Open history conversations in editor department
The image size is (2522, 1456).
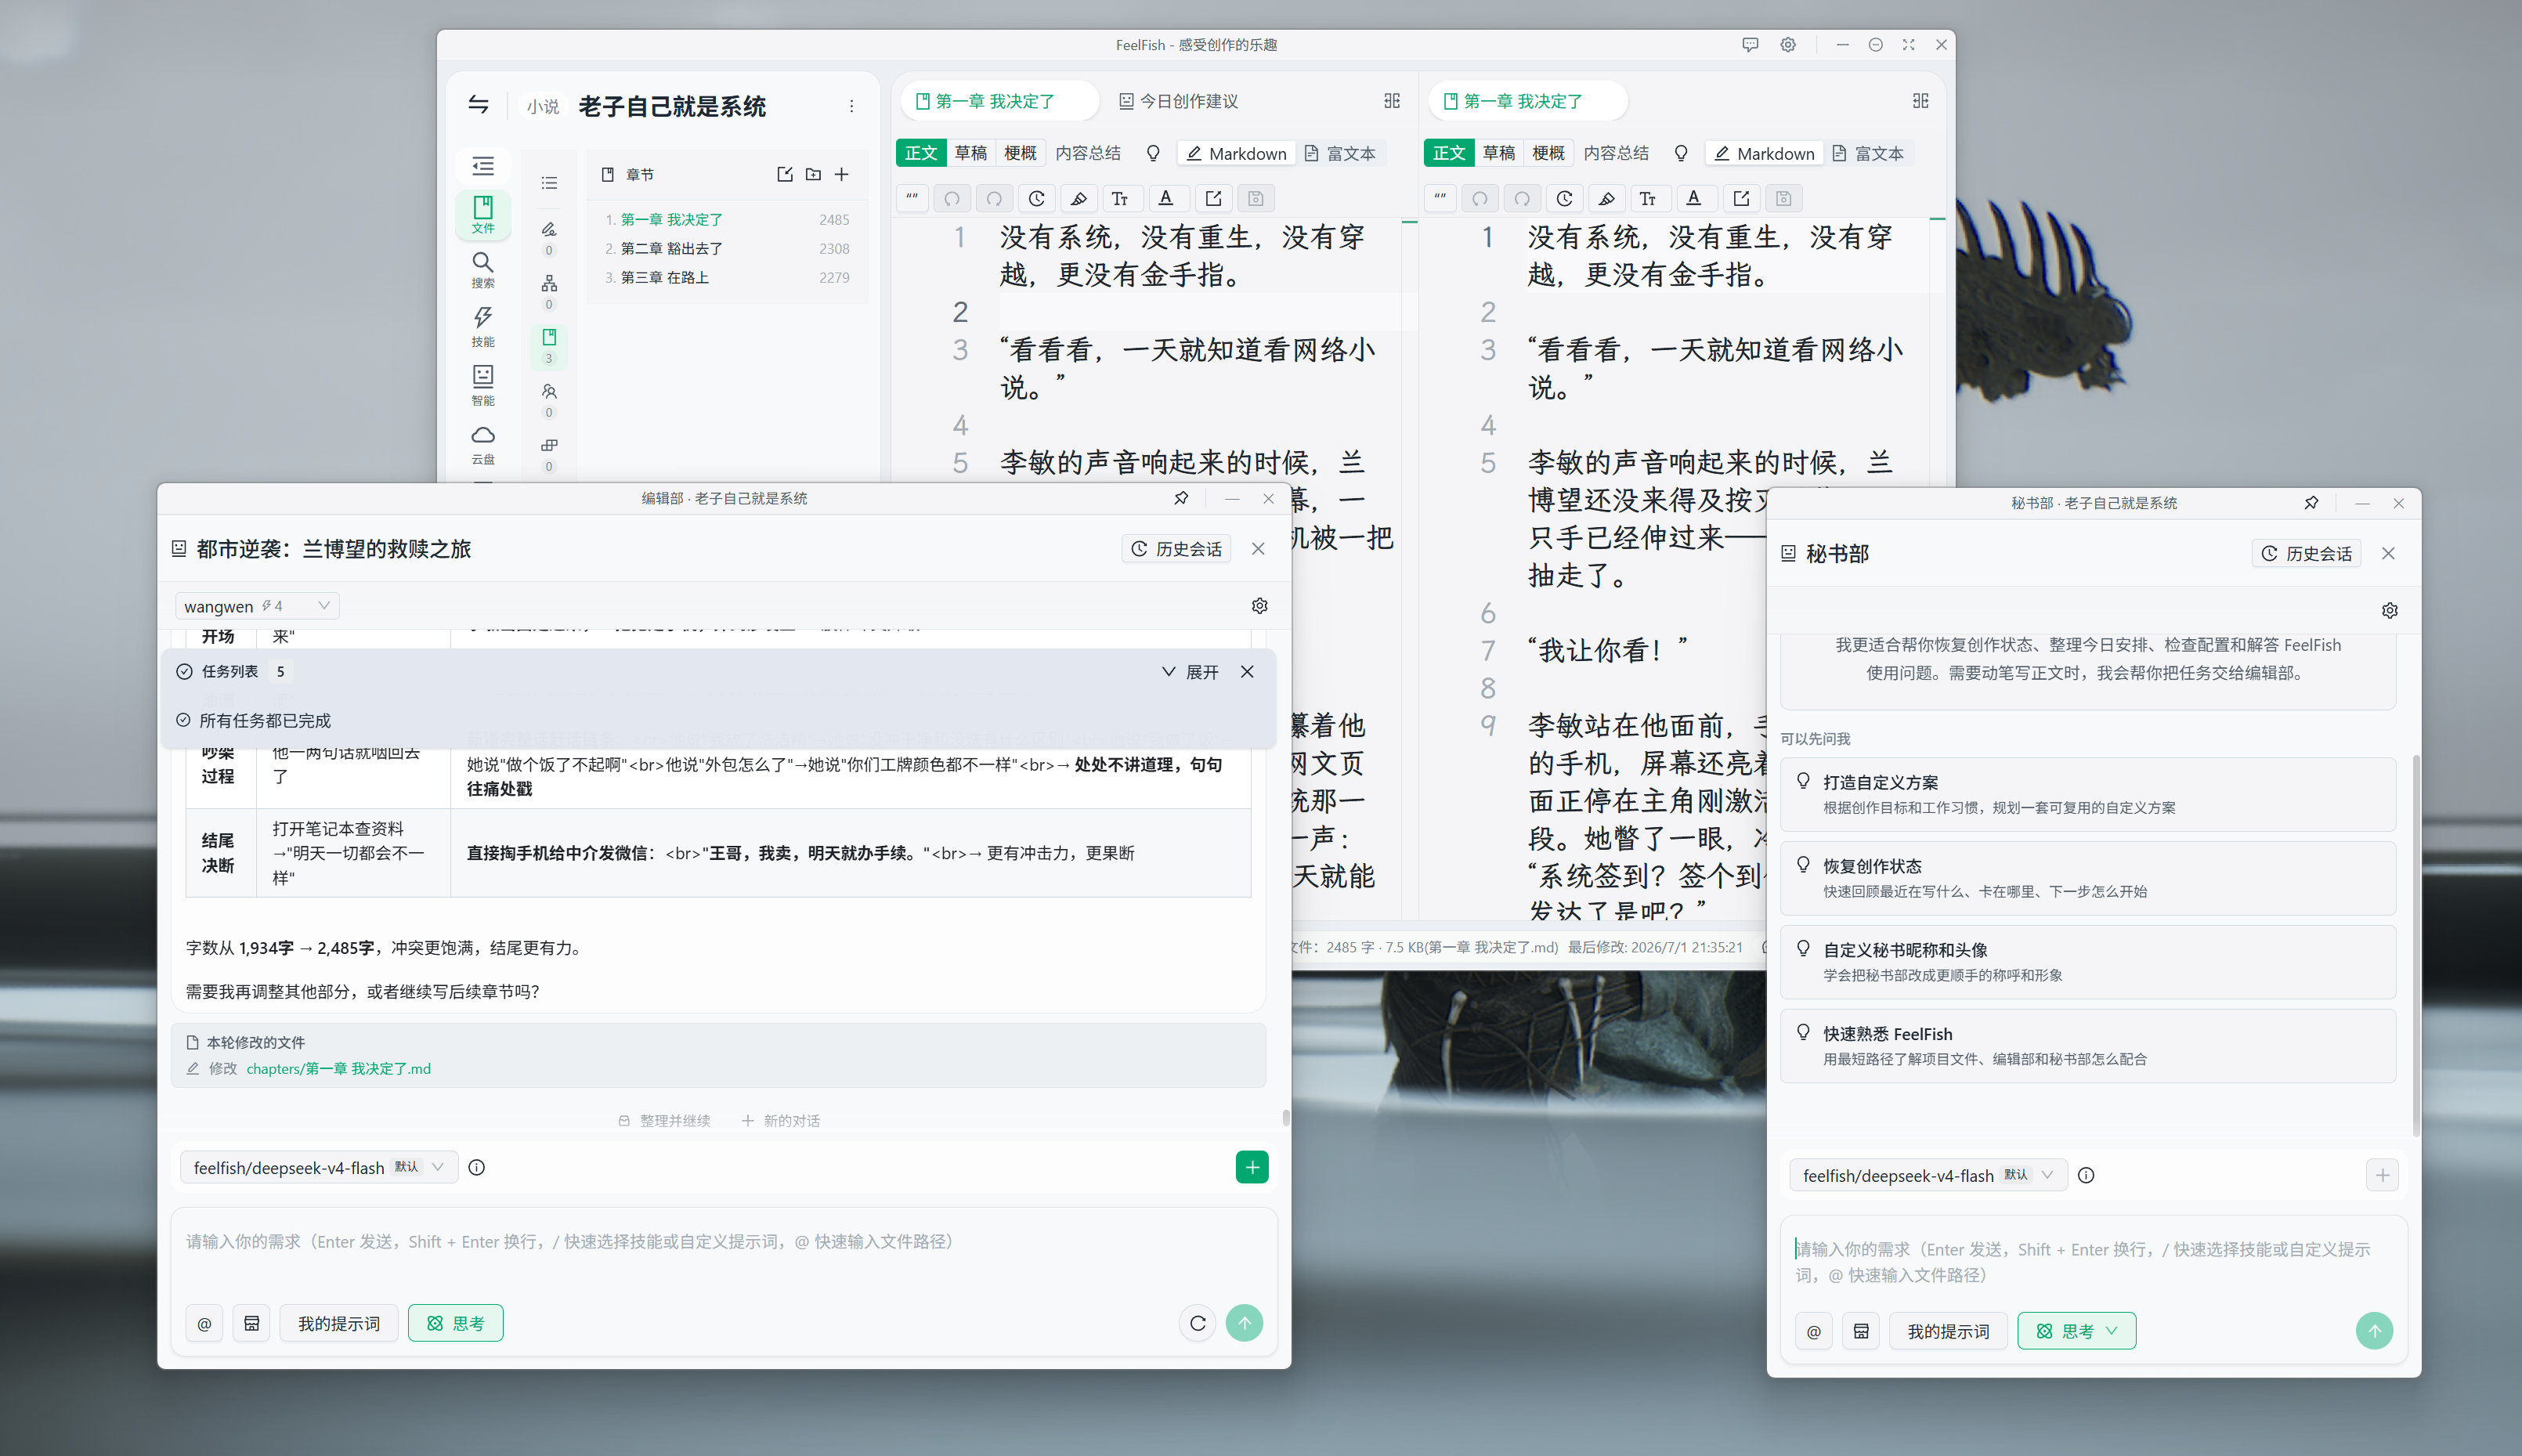click(x=1177, y=549)
